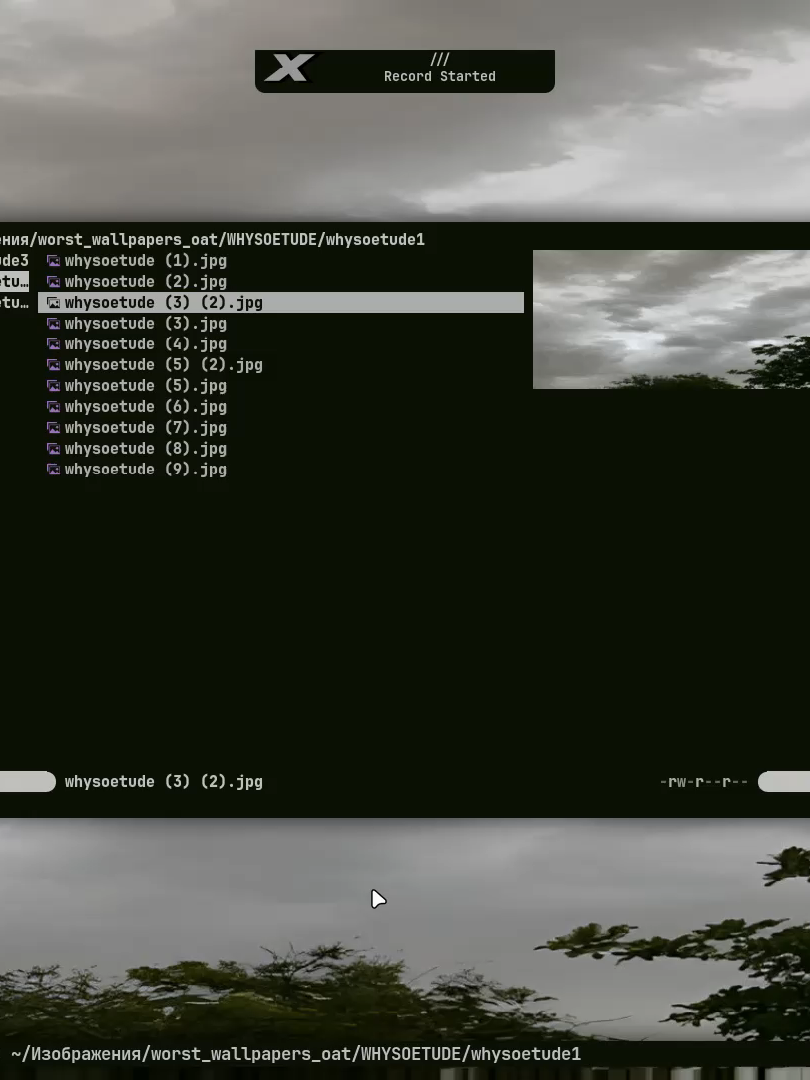Click the file permissions -rw-r--r-- in status bar
810x1080 pixels.
click(704, 782)
